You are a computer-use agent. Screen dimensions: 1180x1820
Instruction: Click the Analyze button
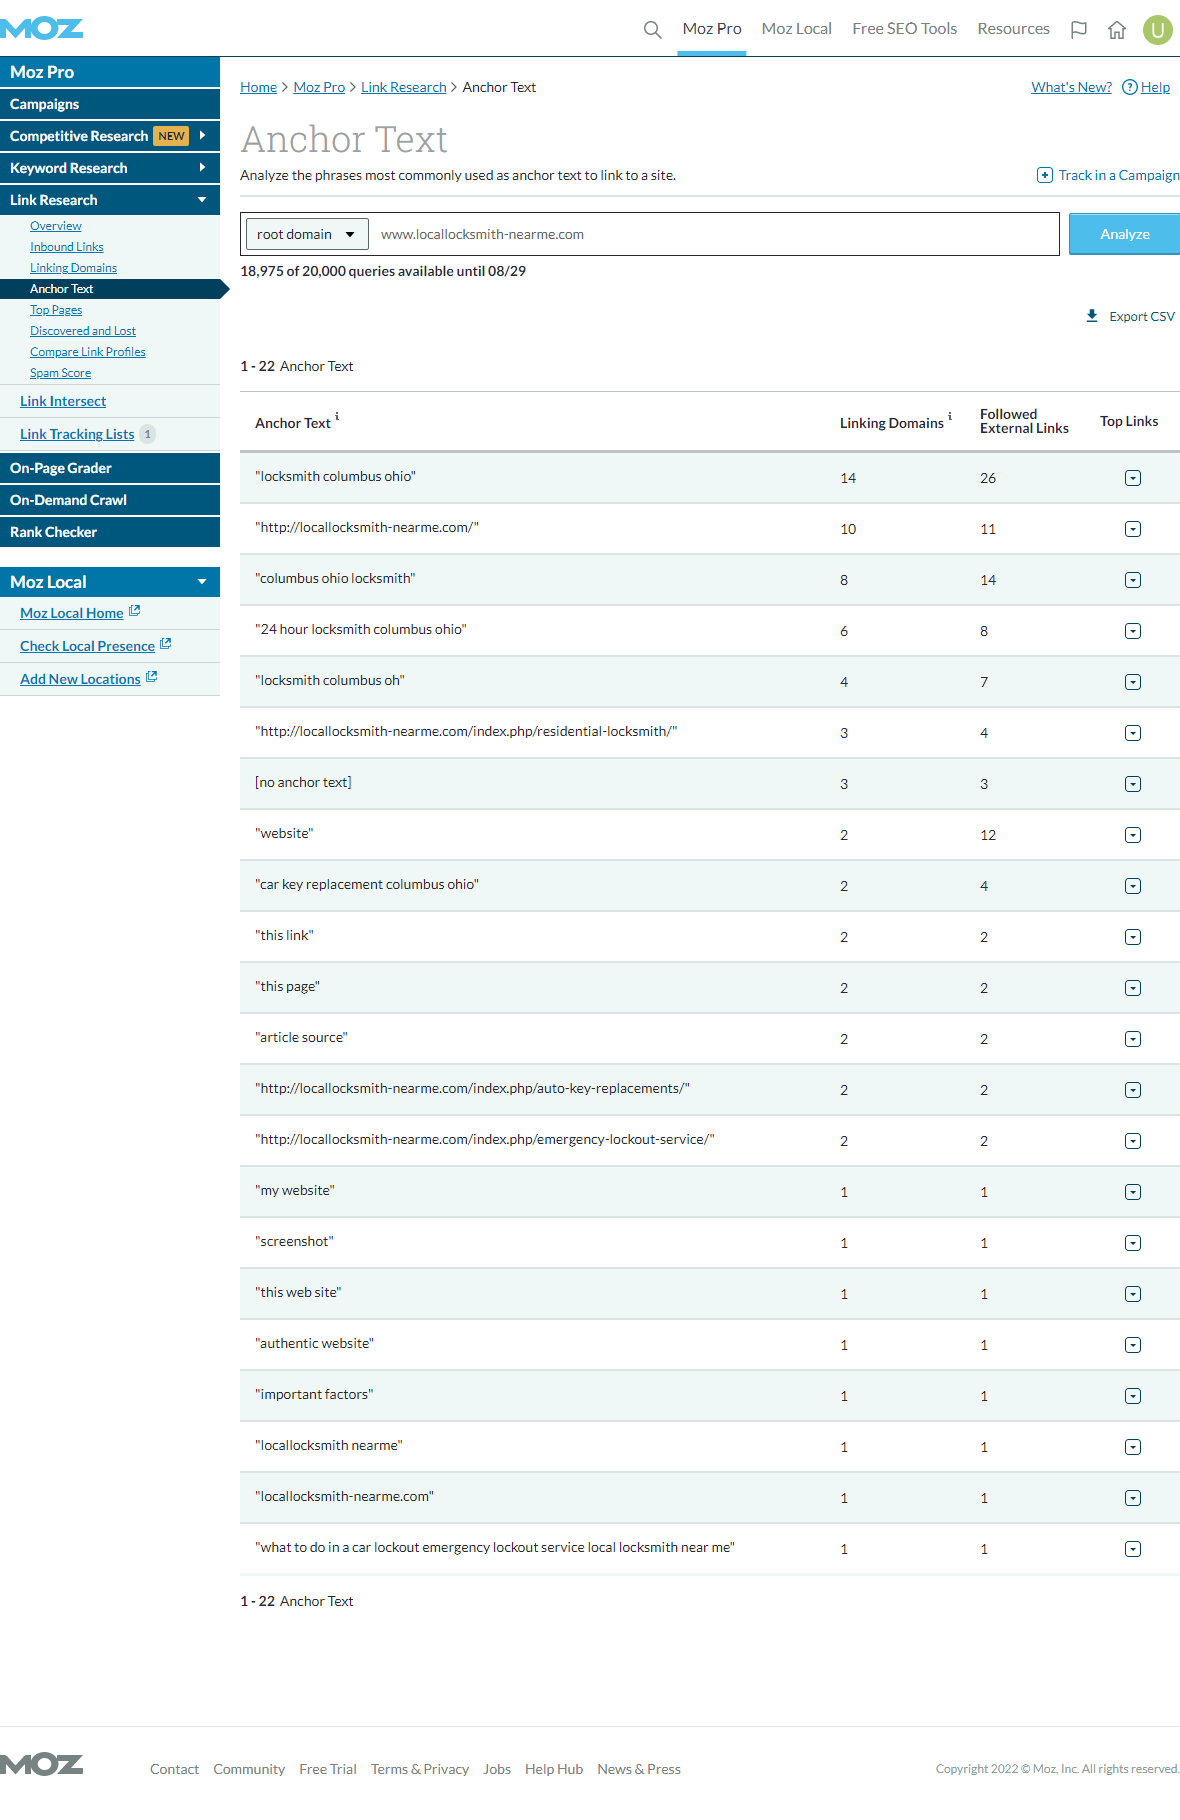click(x=1124, y=234)
